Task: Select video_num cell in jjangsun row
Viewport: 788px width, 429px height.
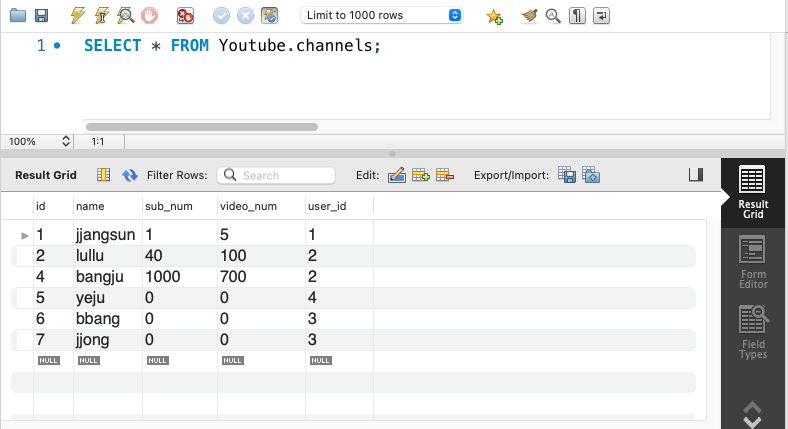Action: 261,235
